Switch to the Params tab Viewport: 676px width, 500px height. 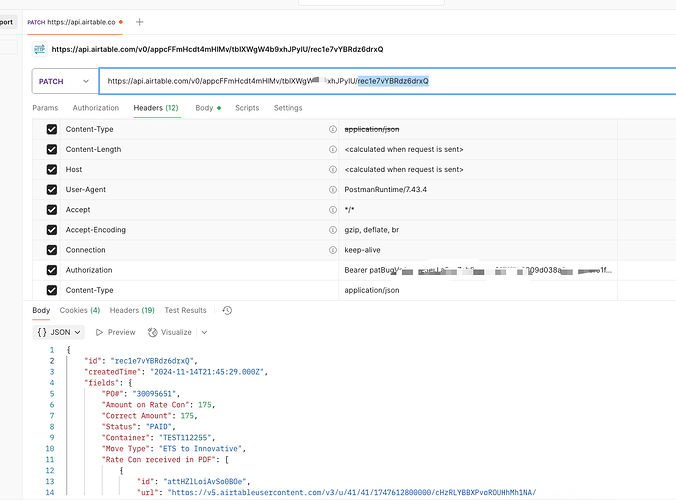point(45,108)
